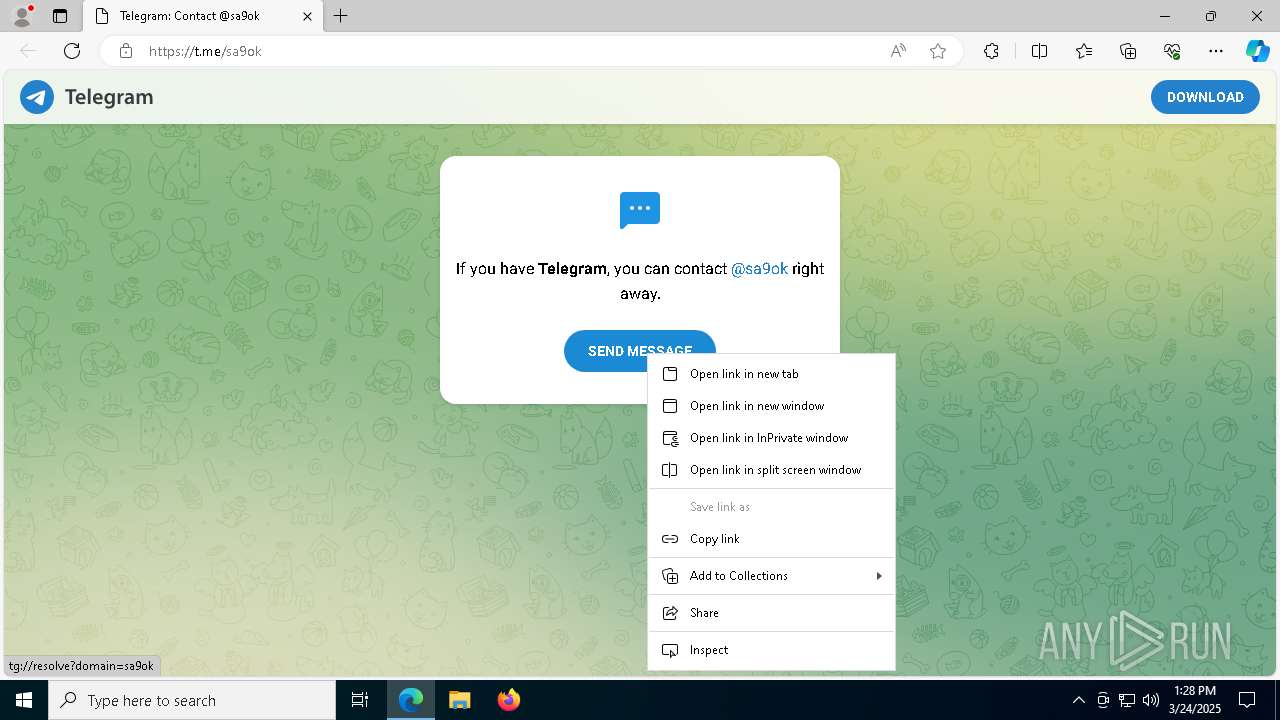Add this page to favorites star
The image size is (1280, 720).
[x=938, y=51]
